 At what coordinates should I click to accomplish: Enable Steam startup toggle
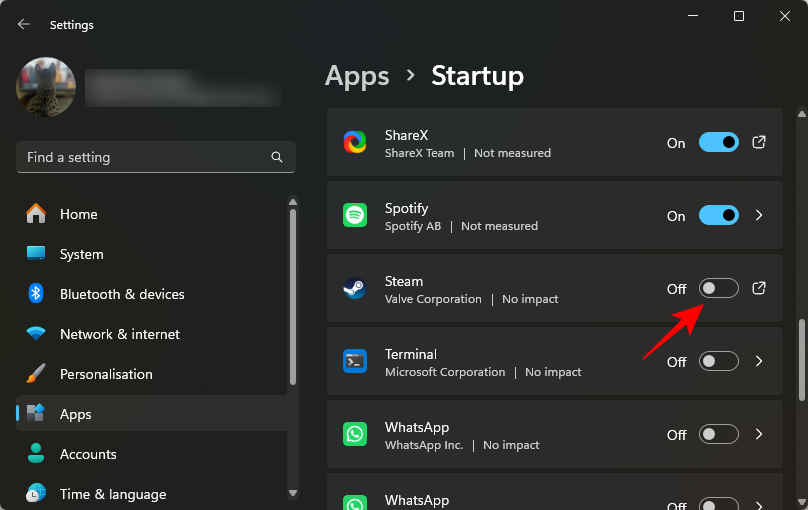(719, 288)
